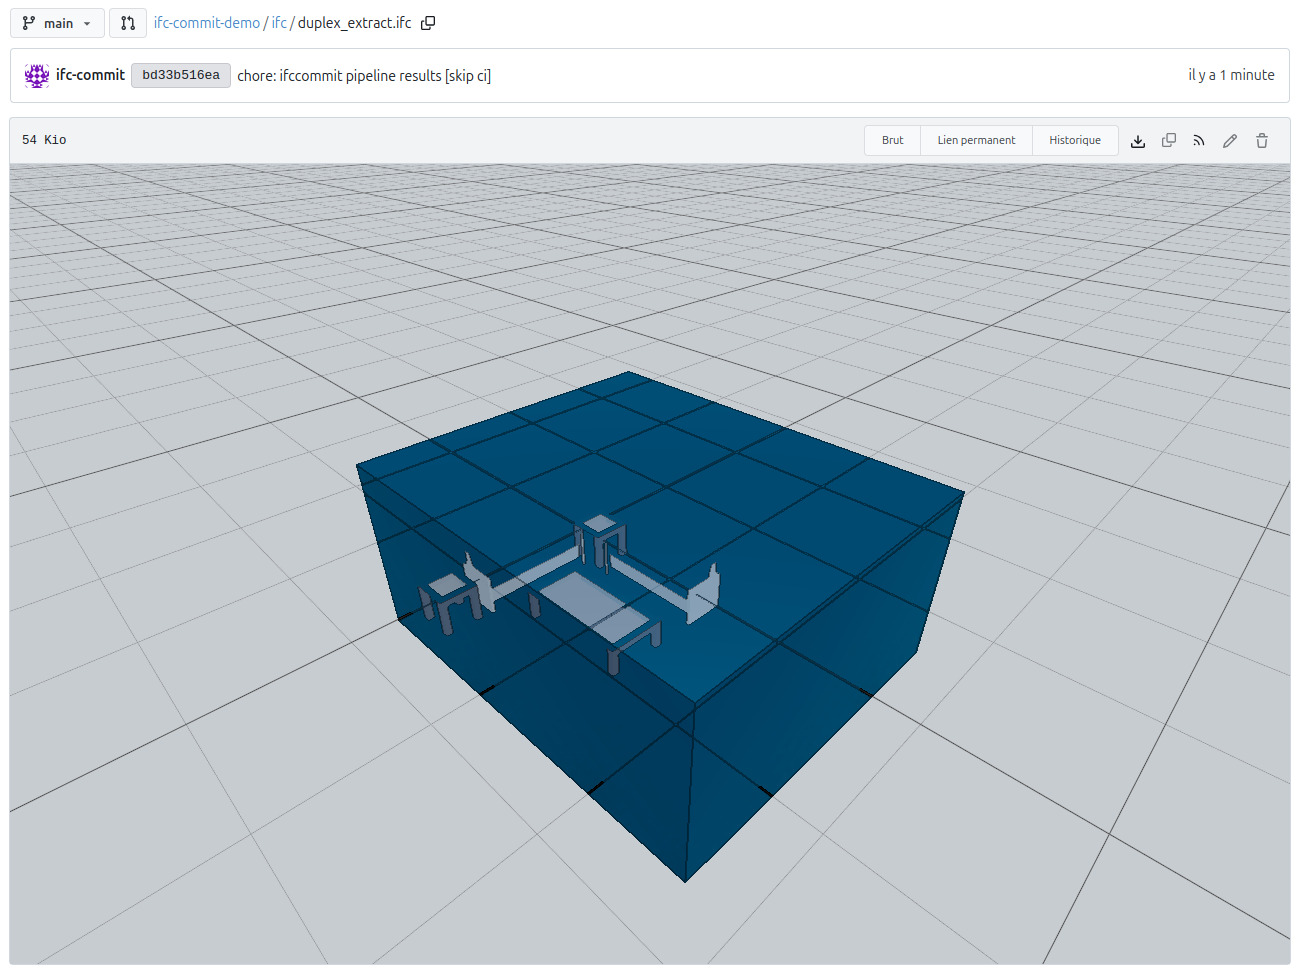Open the commit message pipeline results link

[x=364, y=76]
